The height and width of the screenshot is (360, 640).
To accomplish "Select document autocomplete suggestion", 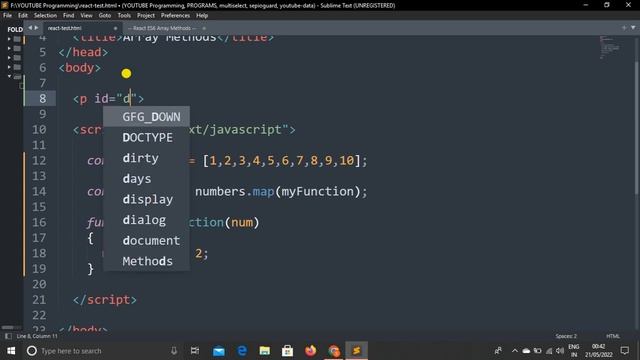I will tap(146, 240).
